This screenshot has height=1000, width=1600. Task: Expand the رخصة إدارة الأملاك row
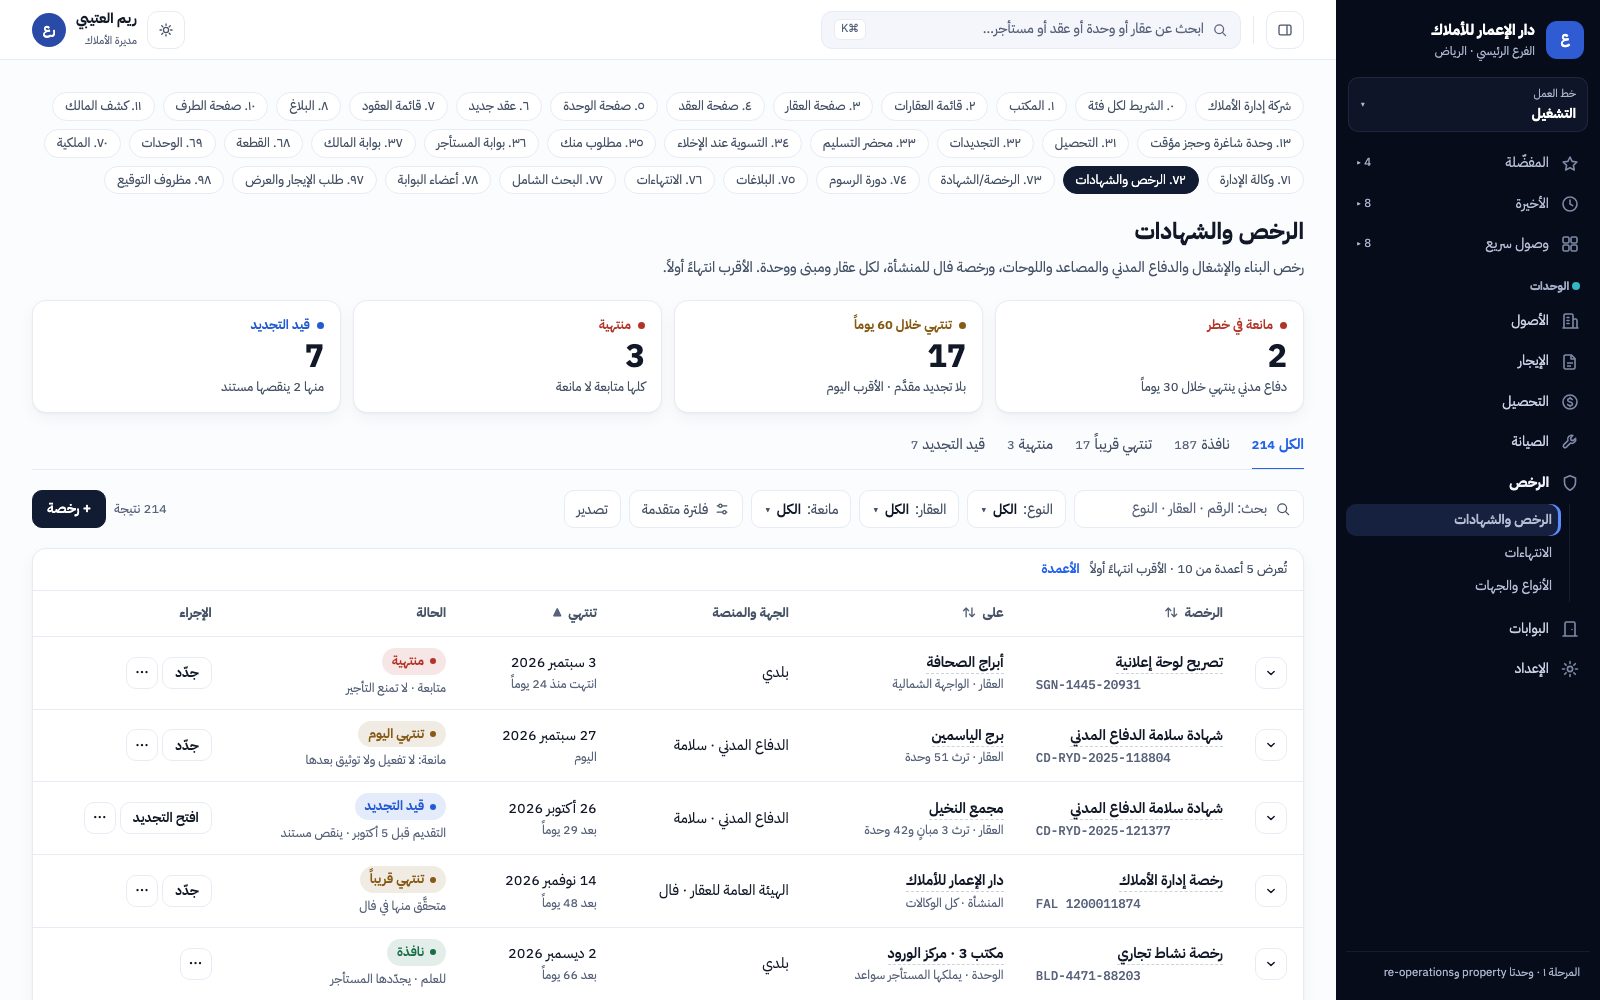pyautogui.click(x=1271, y=891)
